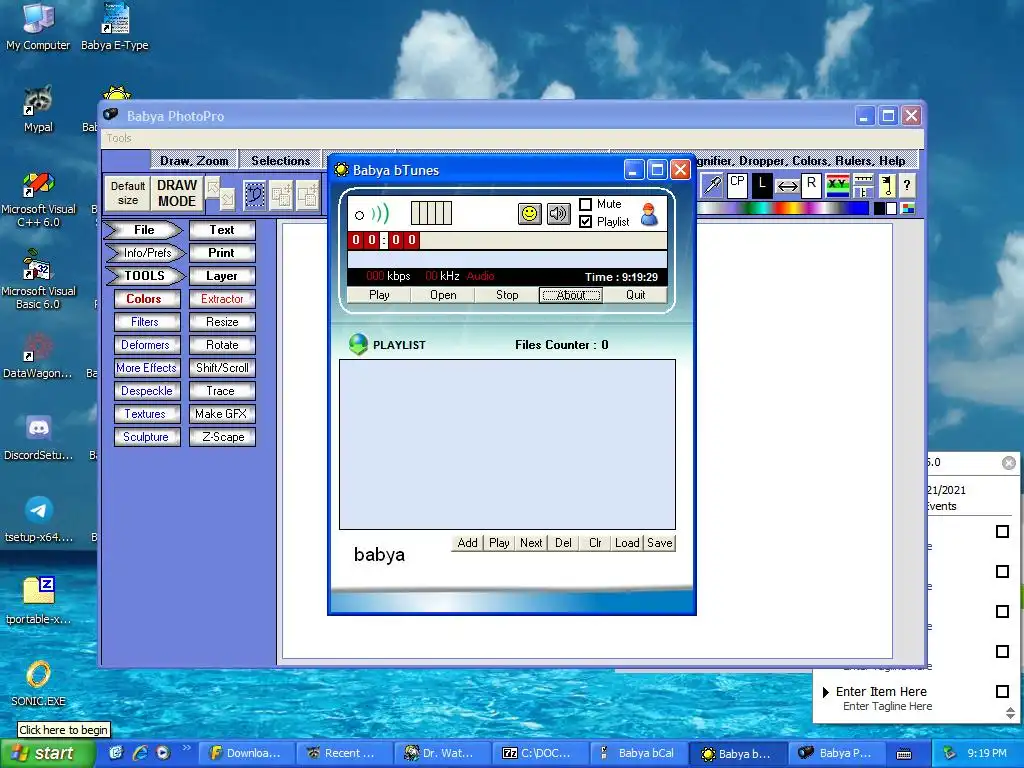This screenshot has height=768, width=1024.
Task: Select the black L color box
Action: [761, 186]
